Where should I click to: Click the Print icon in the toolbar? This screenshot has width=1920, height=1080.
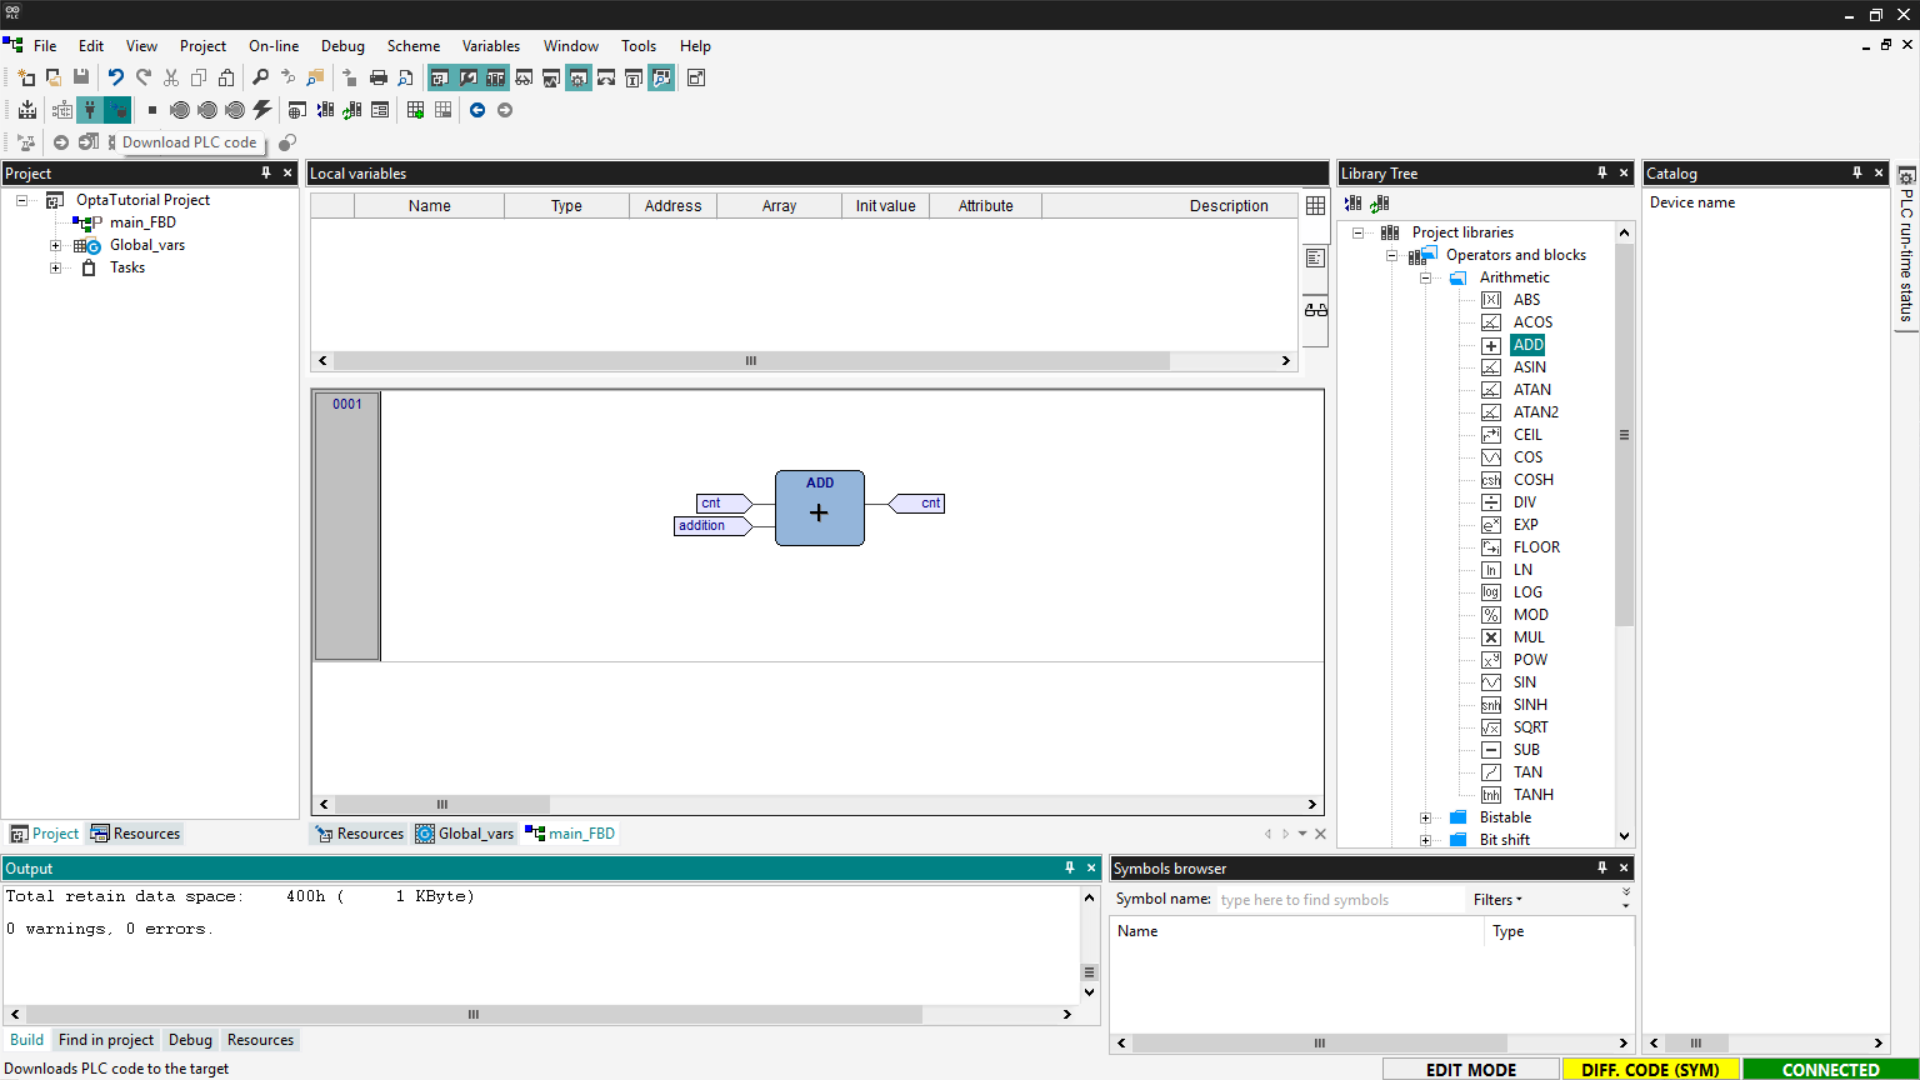[378, 78]
